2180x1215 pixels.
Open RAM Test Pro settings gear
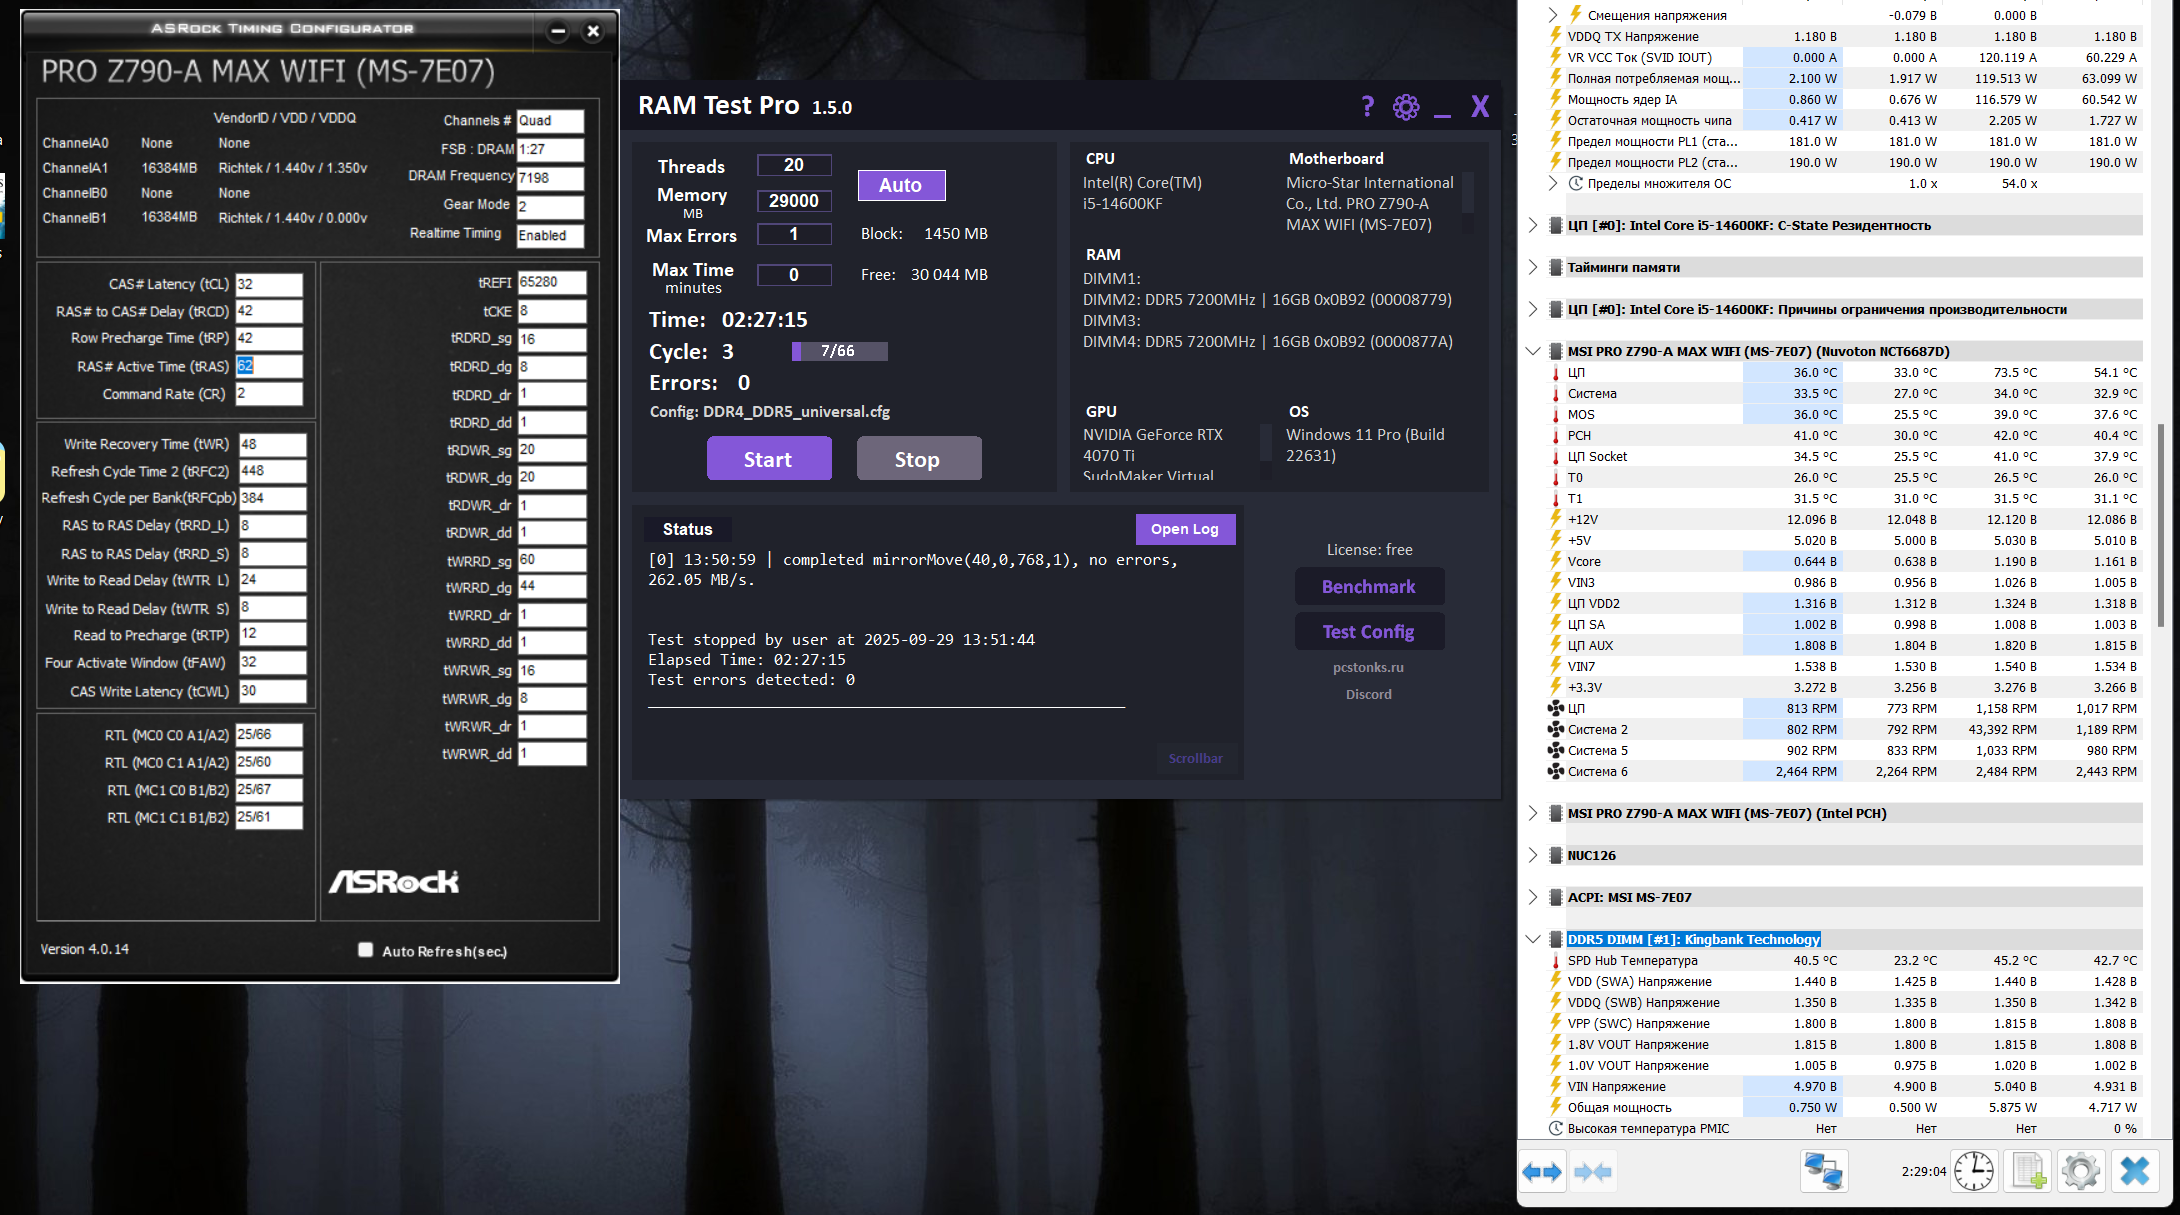tap(1406, 107)
